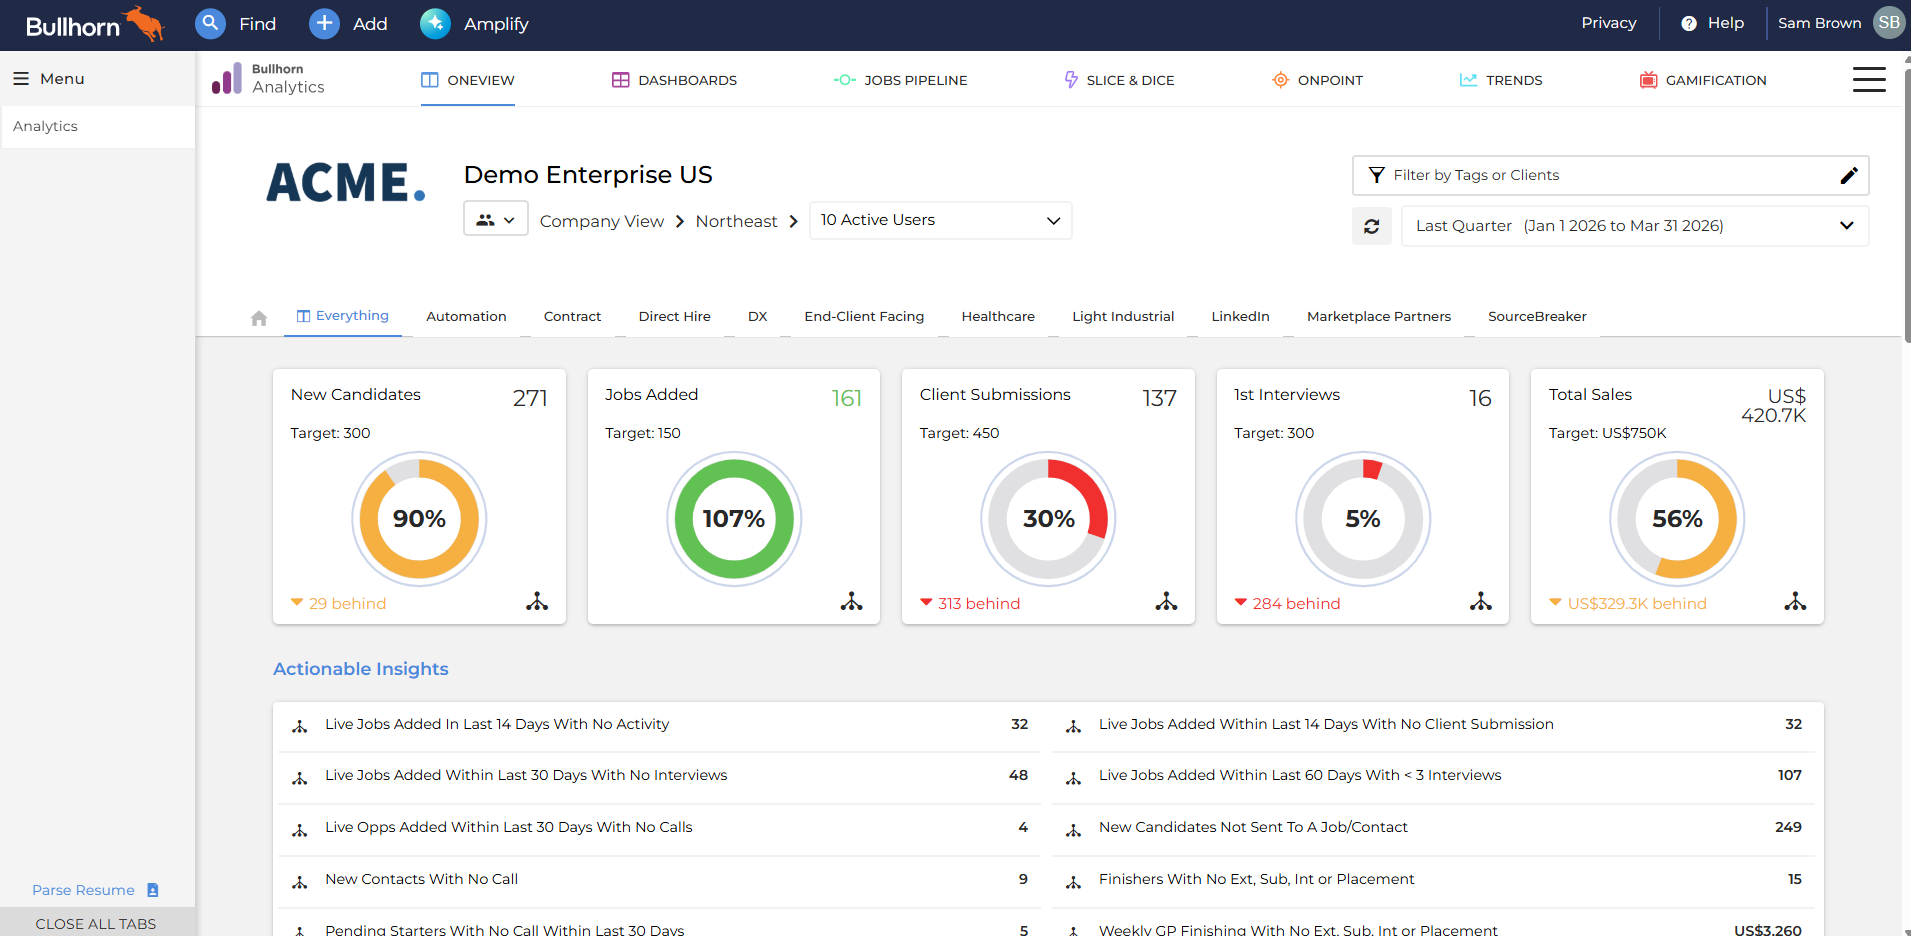1911x936 pixels.
Task: Open the people group view dropdown
Action: [x=496, y=220]
